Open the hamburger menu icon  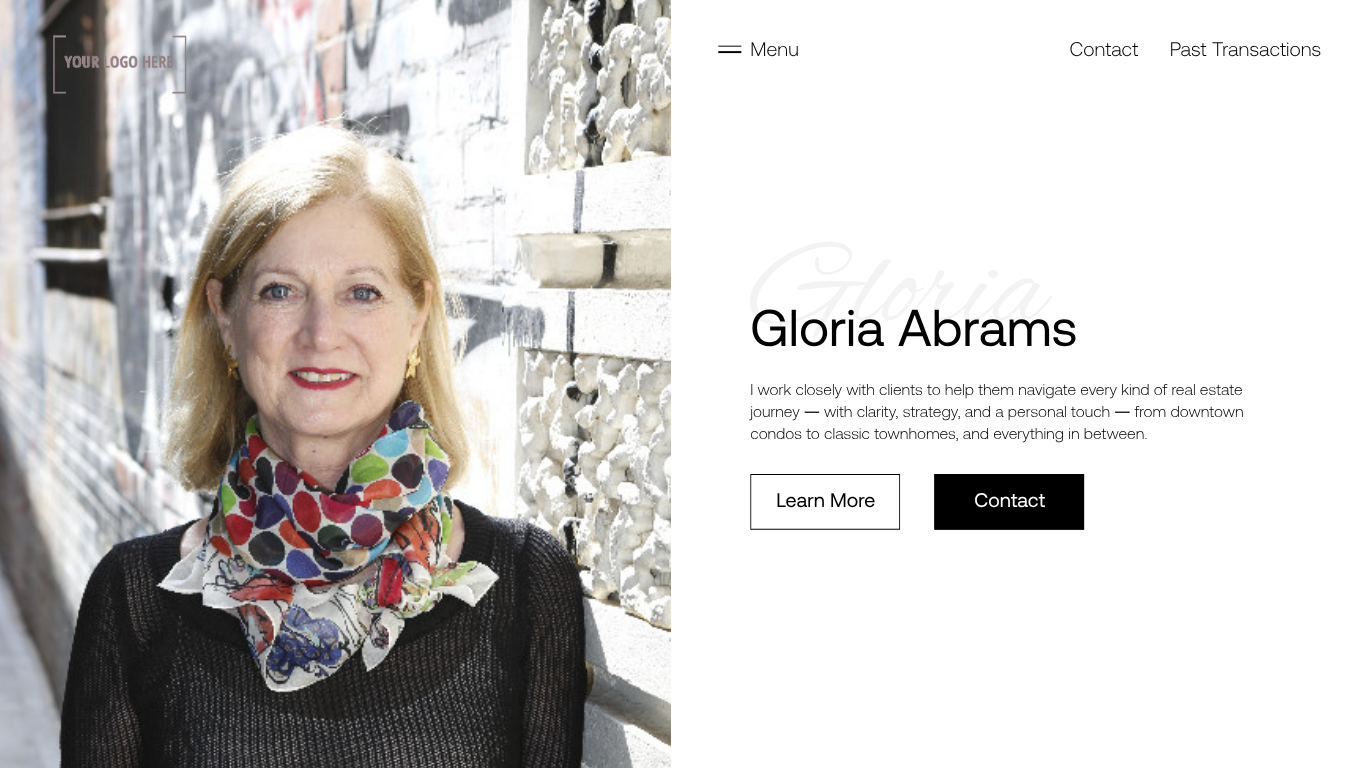click(729, 49)
